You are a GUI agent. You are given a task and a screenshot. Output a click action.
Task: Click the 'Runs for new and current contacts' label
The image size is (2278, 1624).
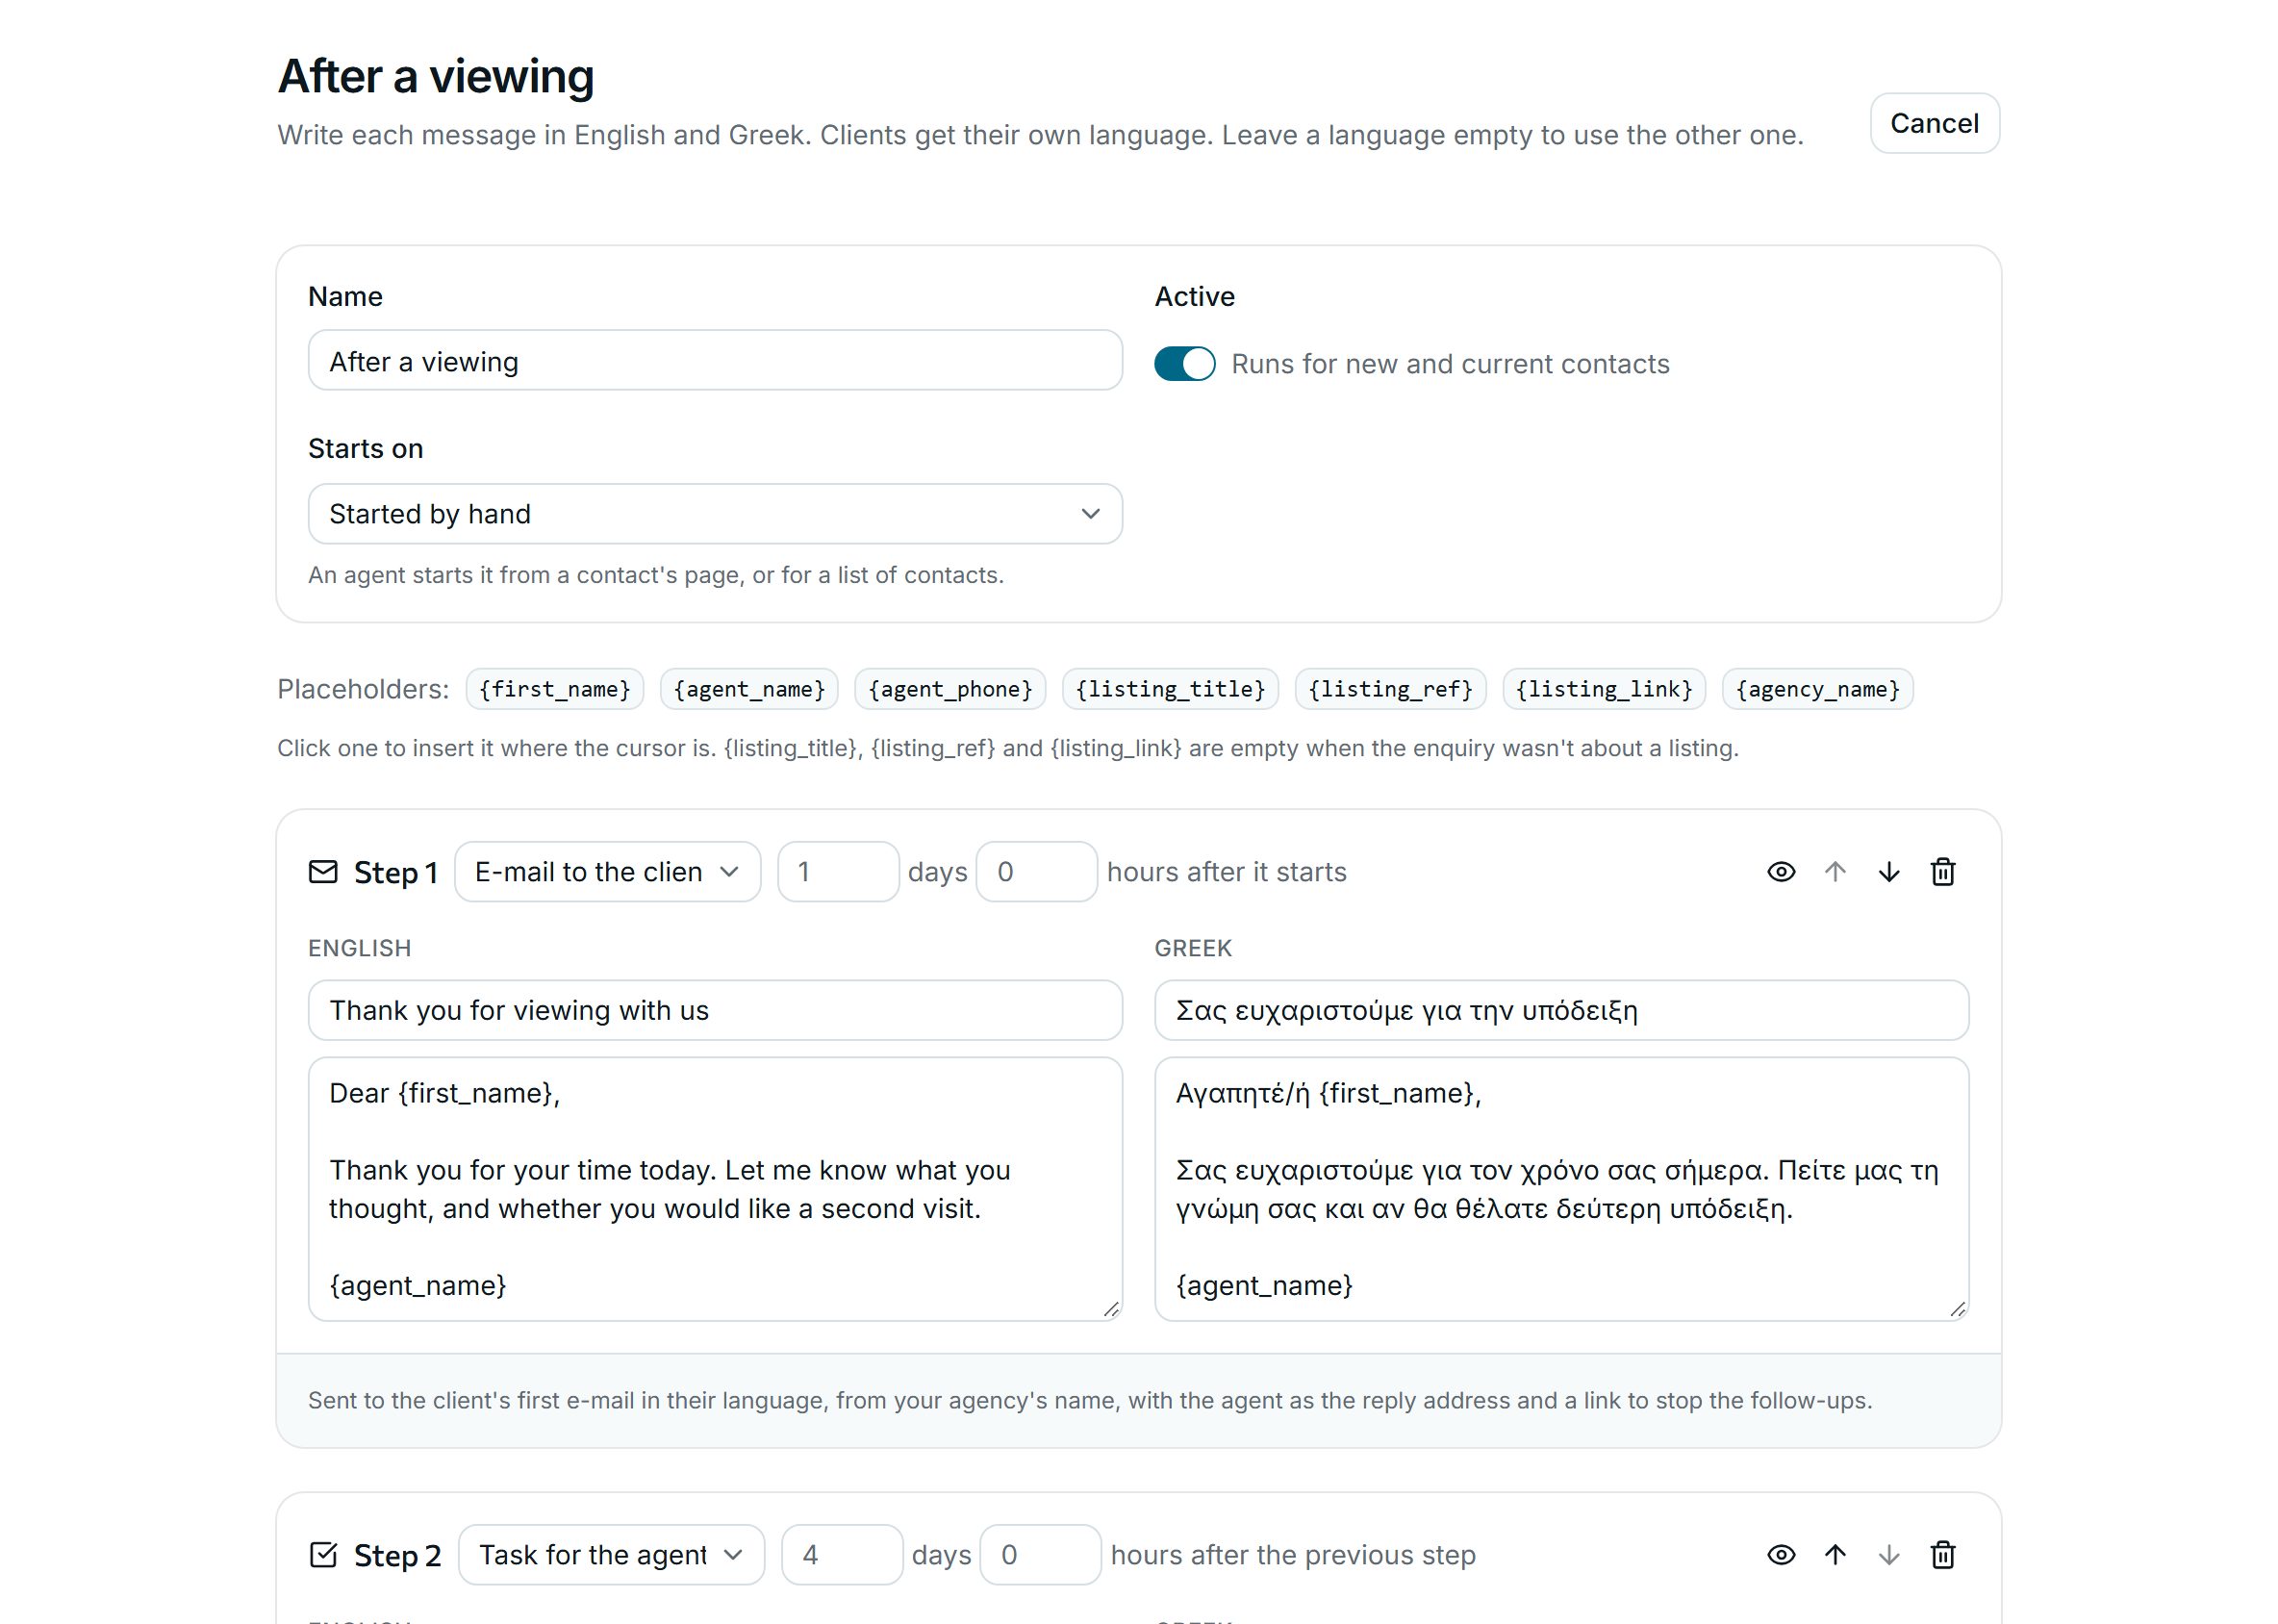(1450, 364)
